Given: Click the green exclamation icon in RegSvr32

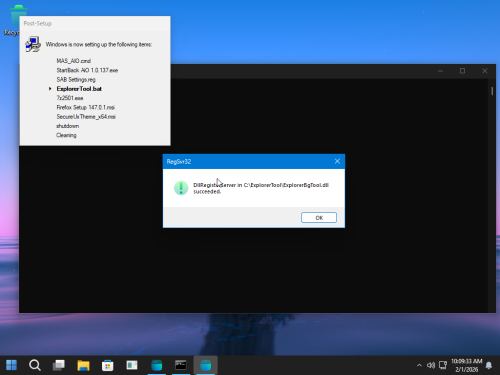Looking at the screenshot, I should [181, 188].
